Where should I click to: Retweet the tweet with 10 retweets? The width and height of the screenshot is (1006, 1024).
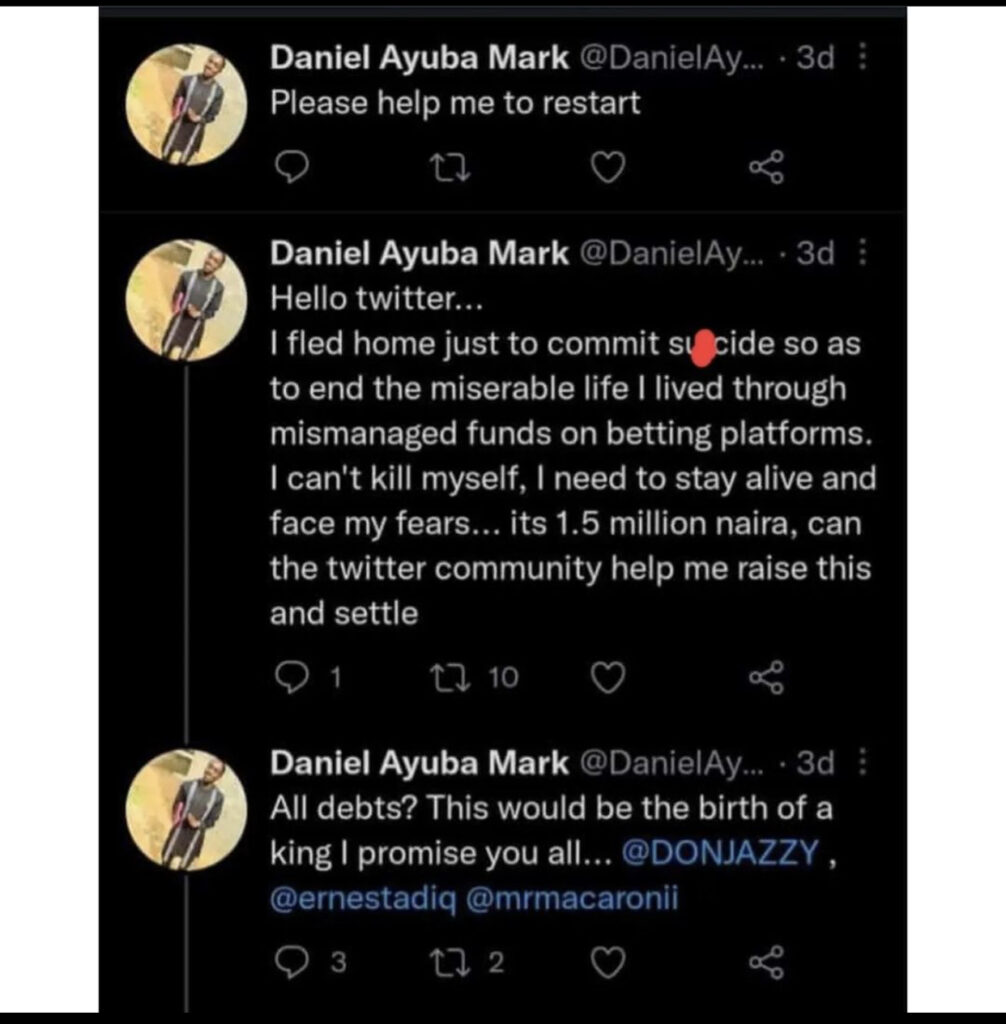click(445, 679)
